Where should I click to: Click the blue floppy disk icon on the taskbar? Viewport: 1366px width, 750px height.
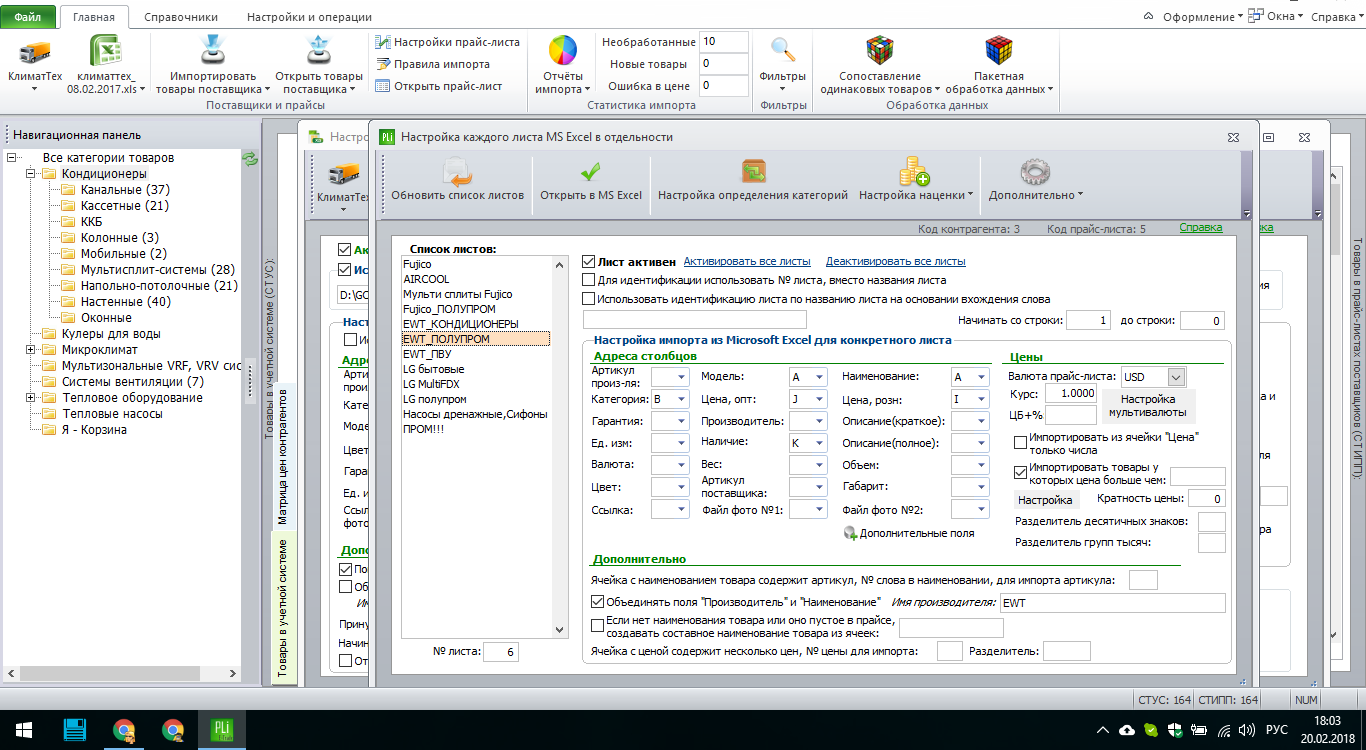click(x=73, y=729)
